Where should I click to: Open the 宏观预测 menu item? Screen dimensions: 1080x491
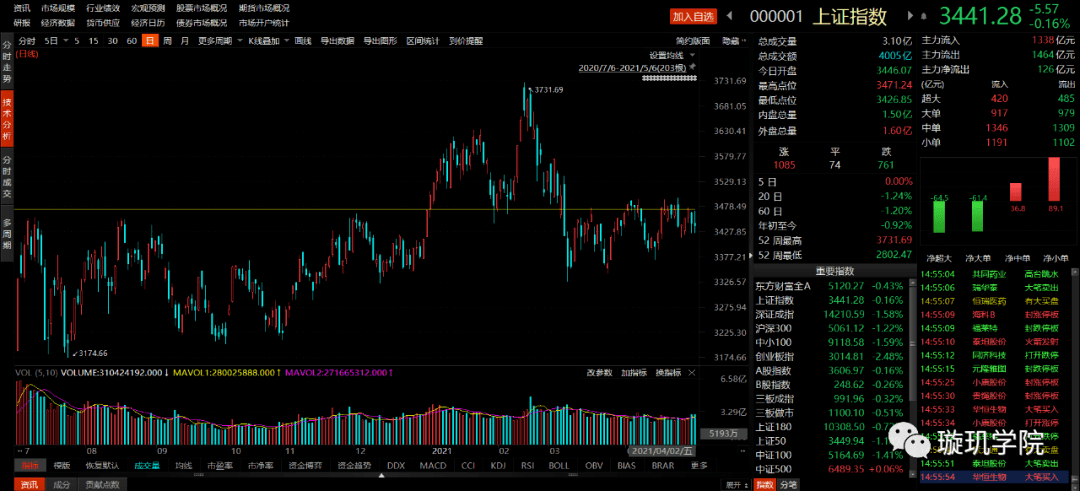click(x=148, y=8)
